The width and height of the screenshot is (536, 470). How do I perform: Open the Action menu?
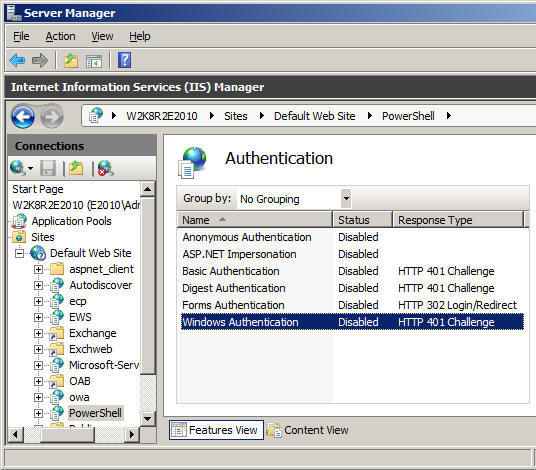click(x=61, y=36)
